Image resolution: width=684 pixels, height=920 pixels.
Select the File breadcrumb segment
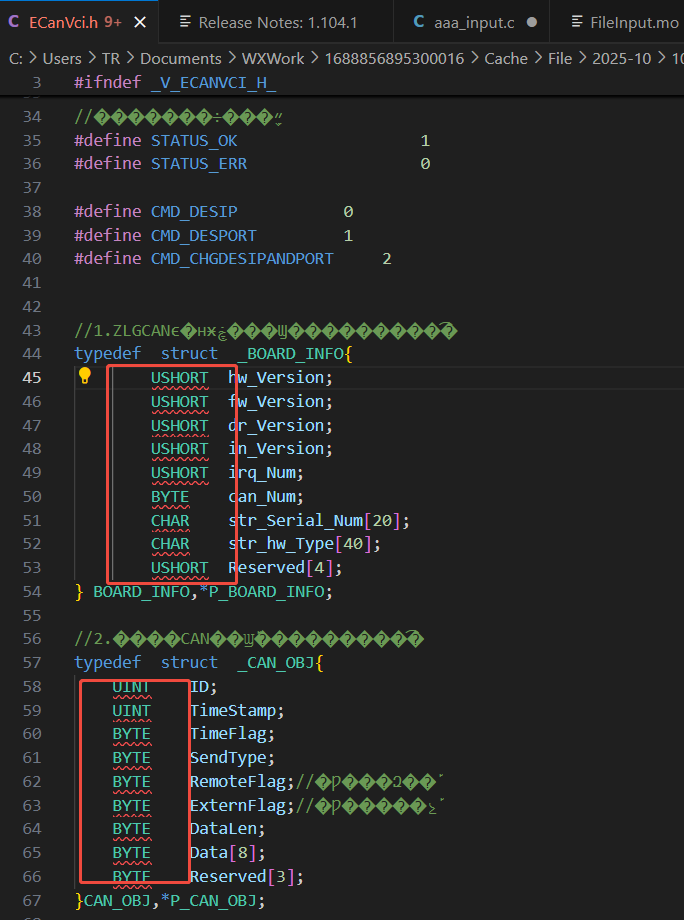[x=560, y=59]
